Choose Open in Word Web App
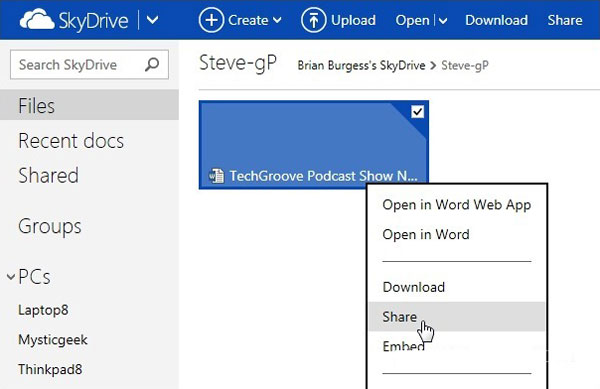The width and height of the screenshot is (600, 389). (x=457, y=205)
